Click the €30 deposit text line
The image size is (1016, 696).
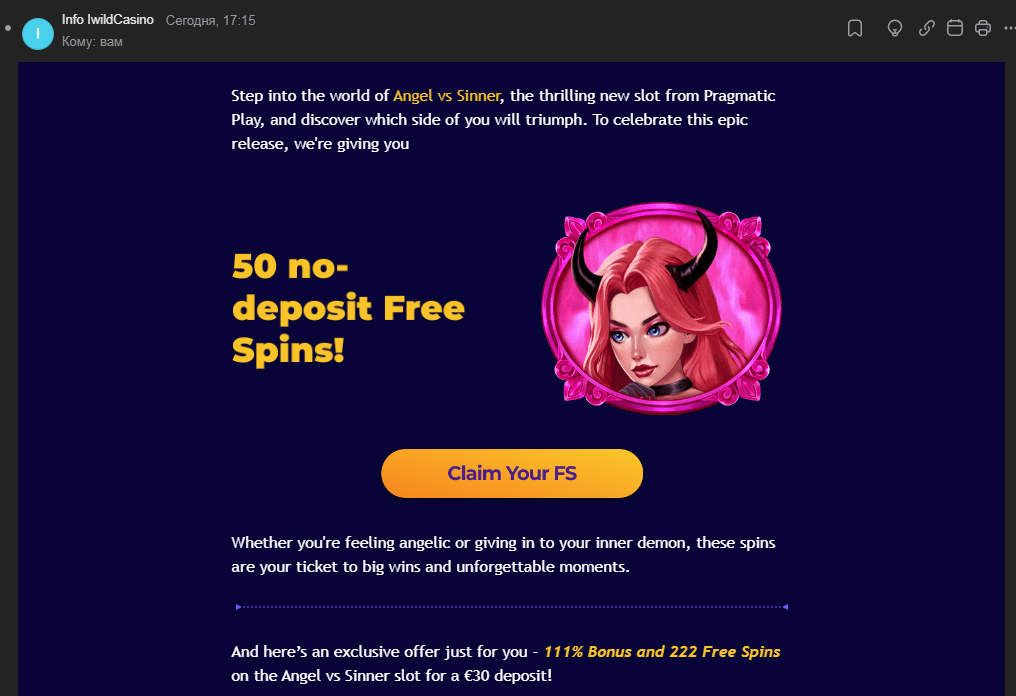(x=391, y=676)
